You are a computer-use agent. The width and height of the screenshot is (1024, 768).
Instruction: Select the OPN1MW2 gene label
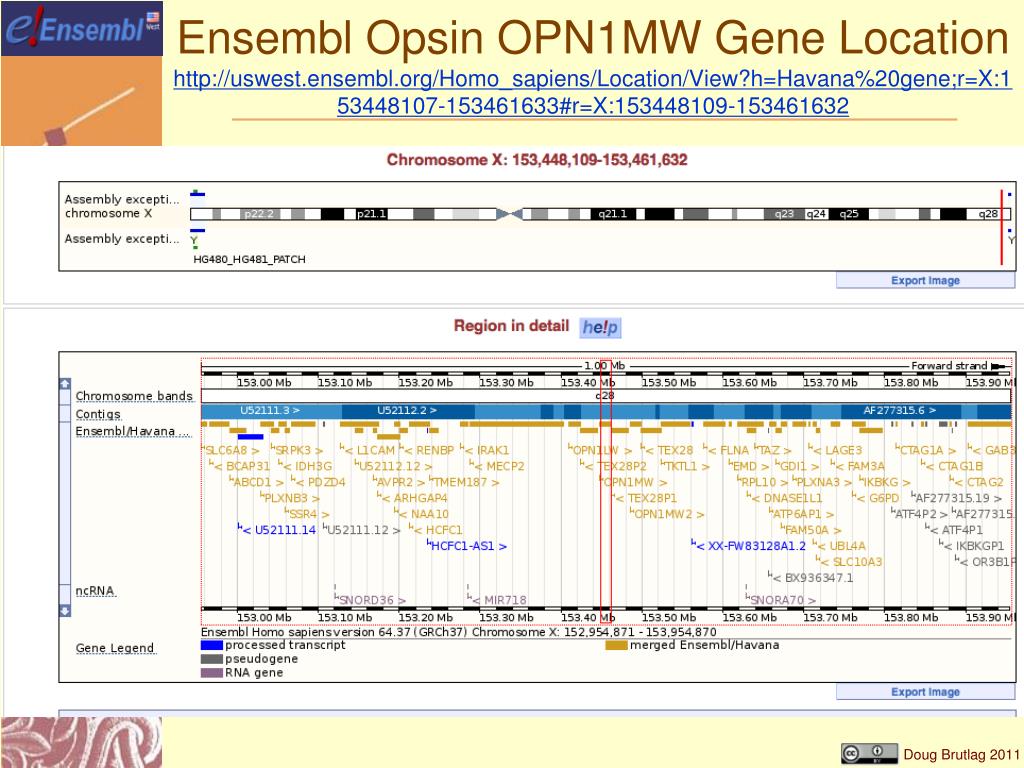pos(667,514)
